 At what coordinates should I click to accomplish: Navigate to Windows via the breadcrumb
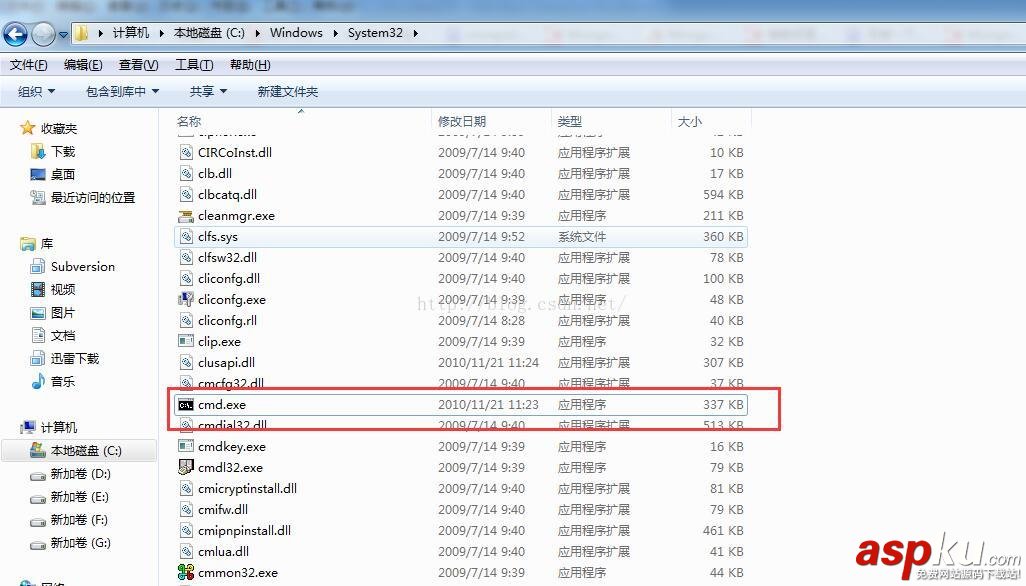296,32
